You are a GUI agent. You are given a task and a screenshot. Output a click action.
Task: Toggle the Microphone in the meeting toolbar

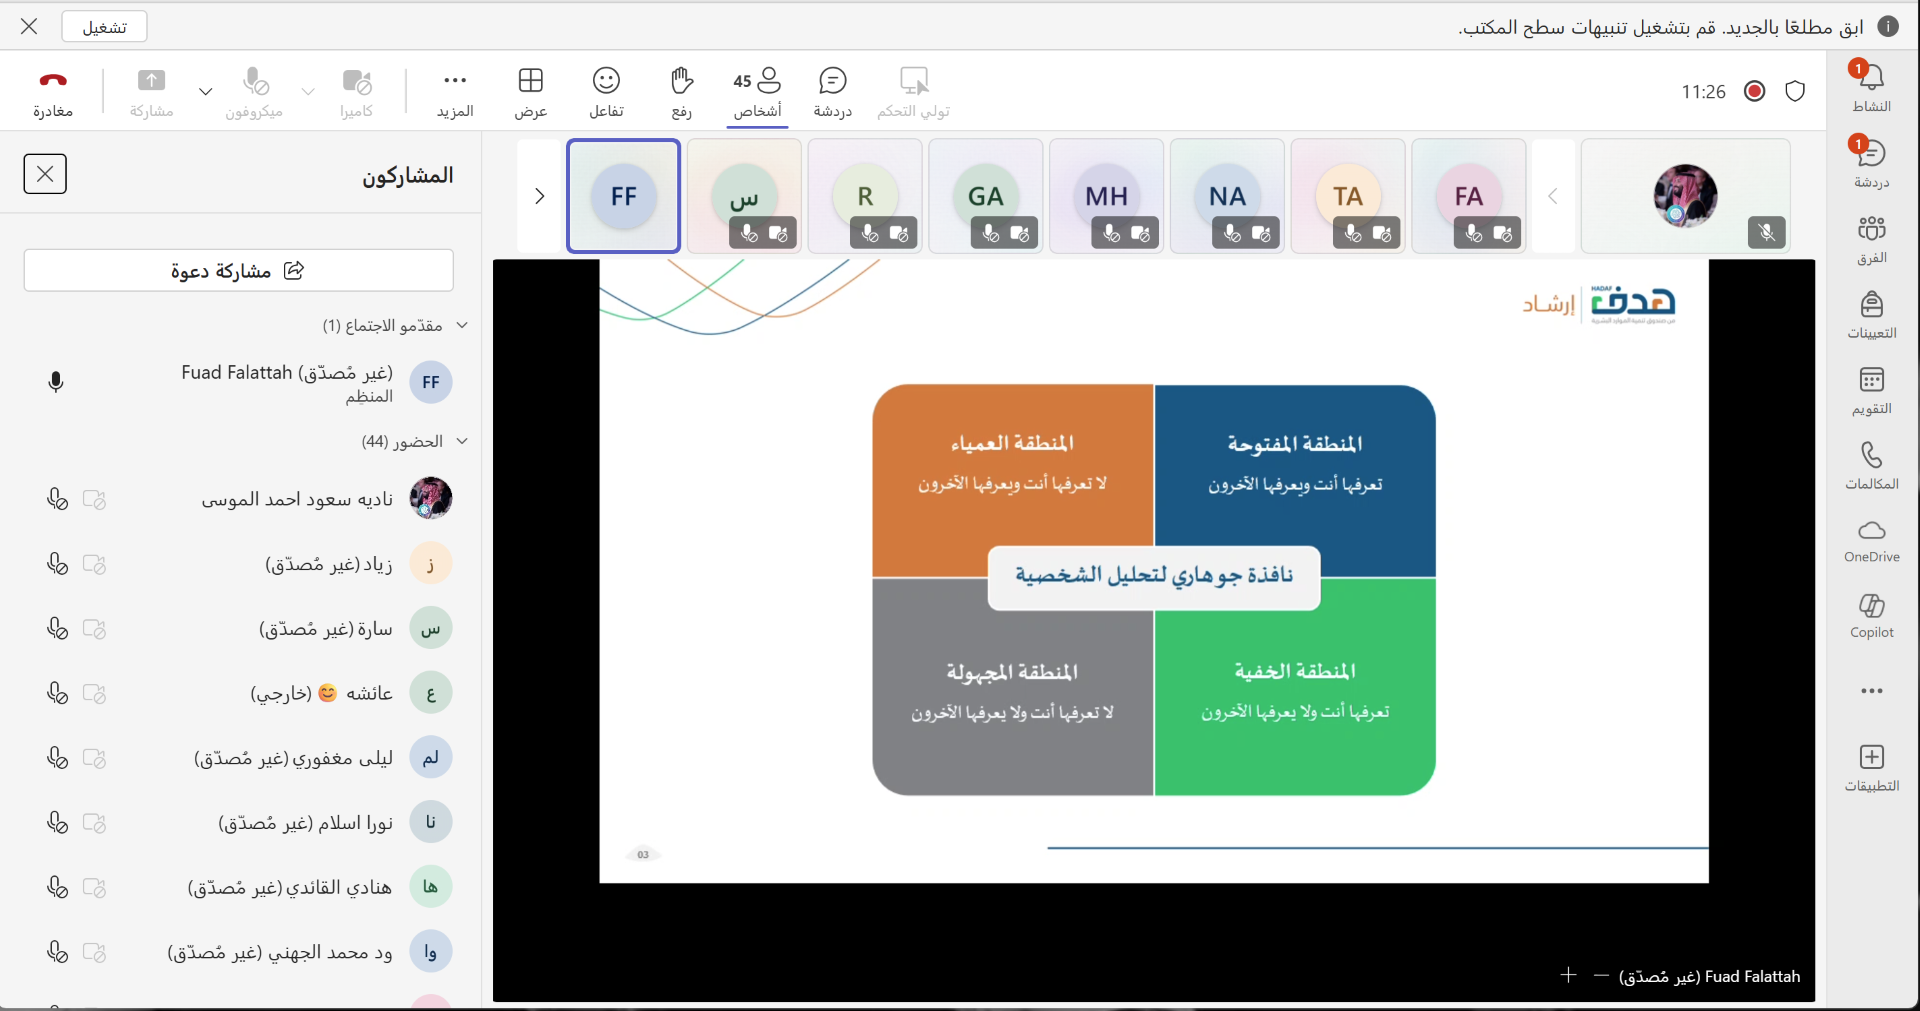(255, 92)
